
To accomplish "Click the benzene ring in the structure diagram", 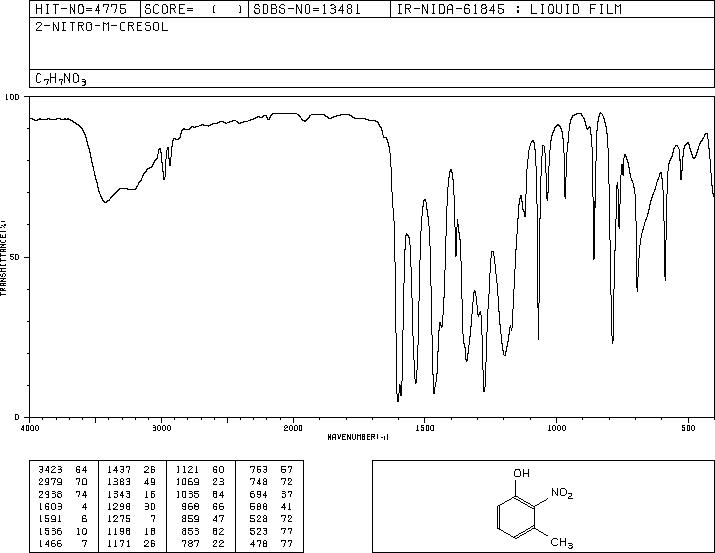I will pyautogui.click(x=515, y=518).
